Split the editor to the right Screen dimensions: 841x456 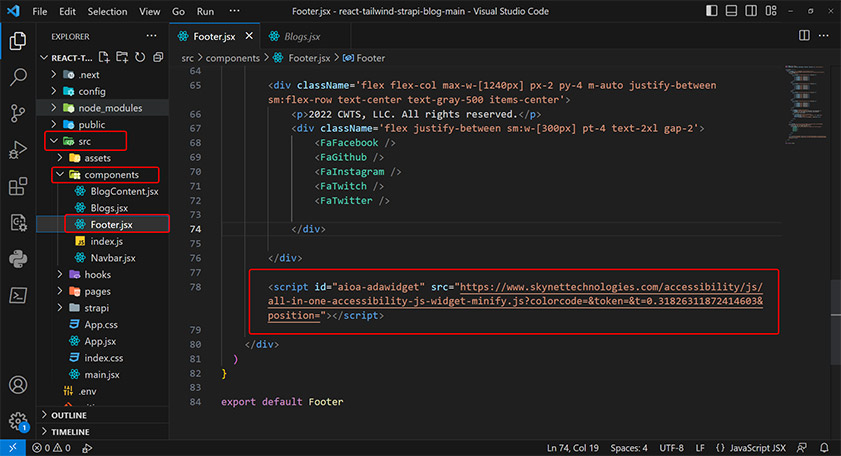pos(804,35)
